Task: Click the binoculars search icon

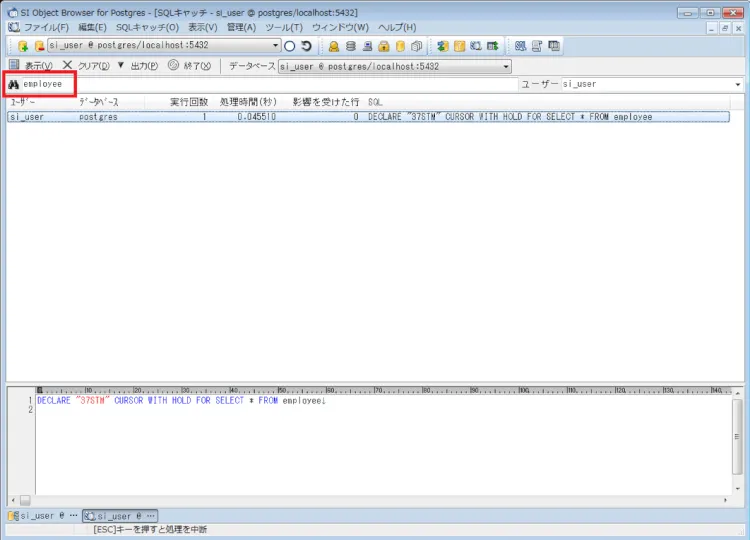Action: click(x=13, y=84)
